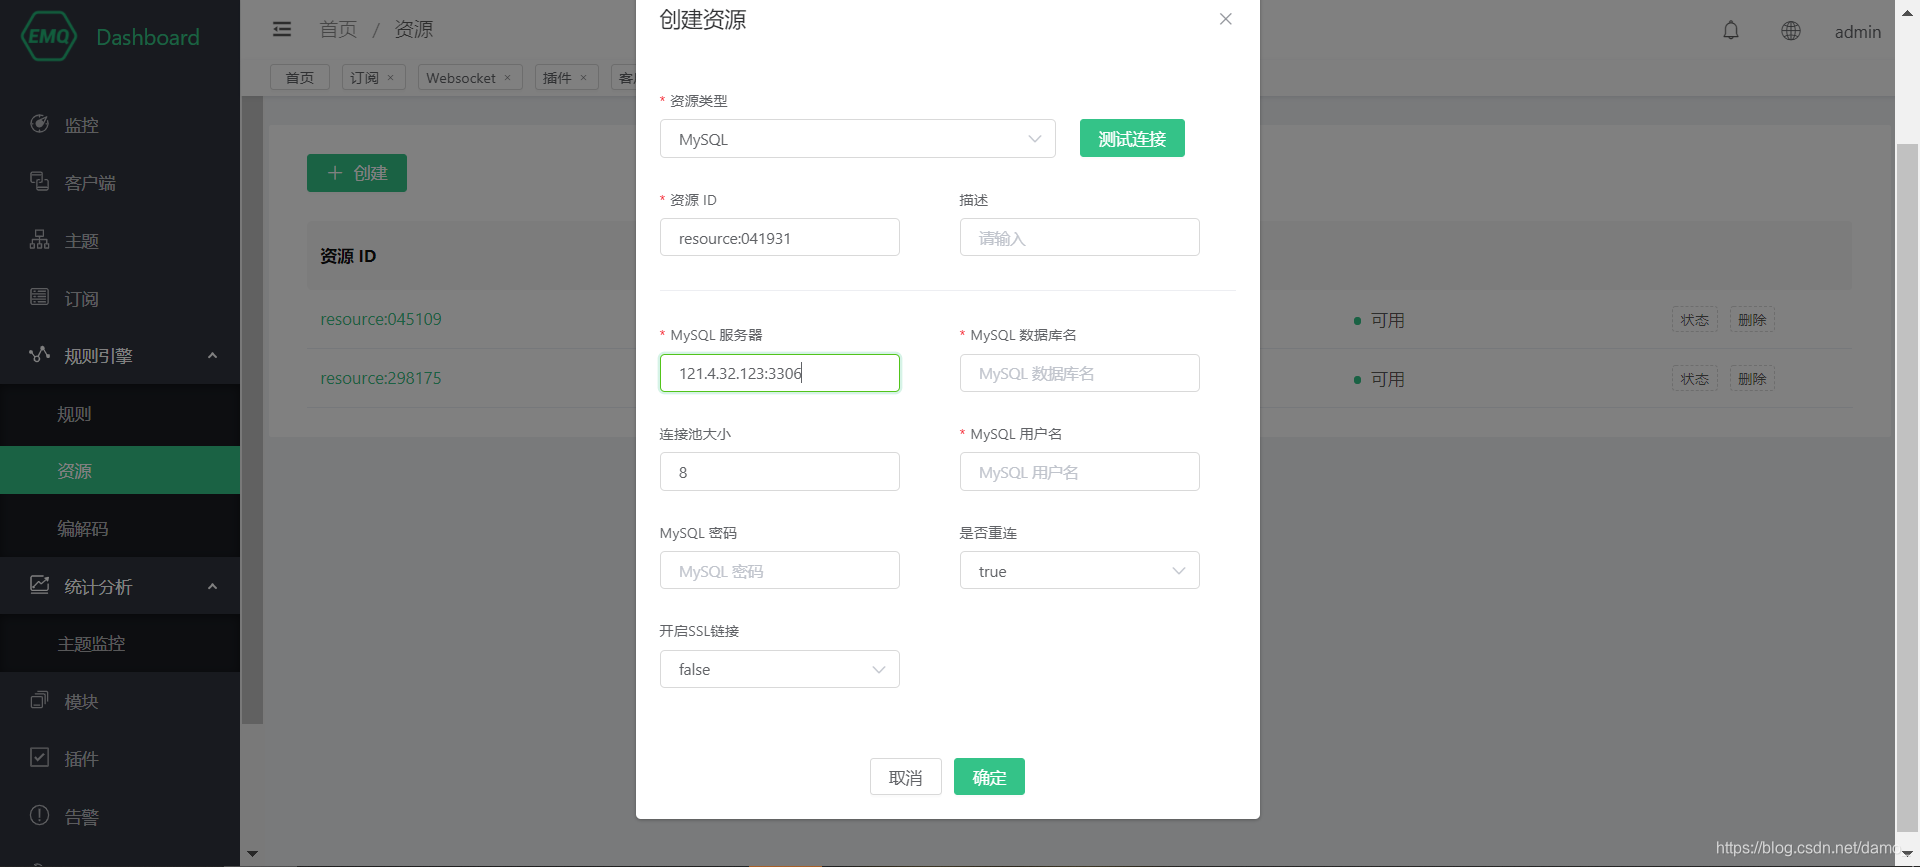The image size is (1920, 867).
Task: Open the notification bell icon
Action: point(1731,31)
